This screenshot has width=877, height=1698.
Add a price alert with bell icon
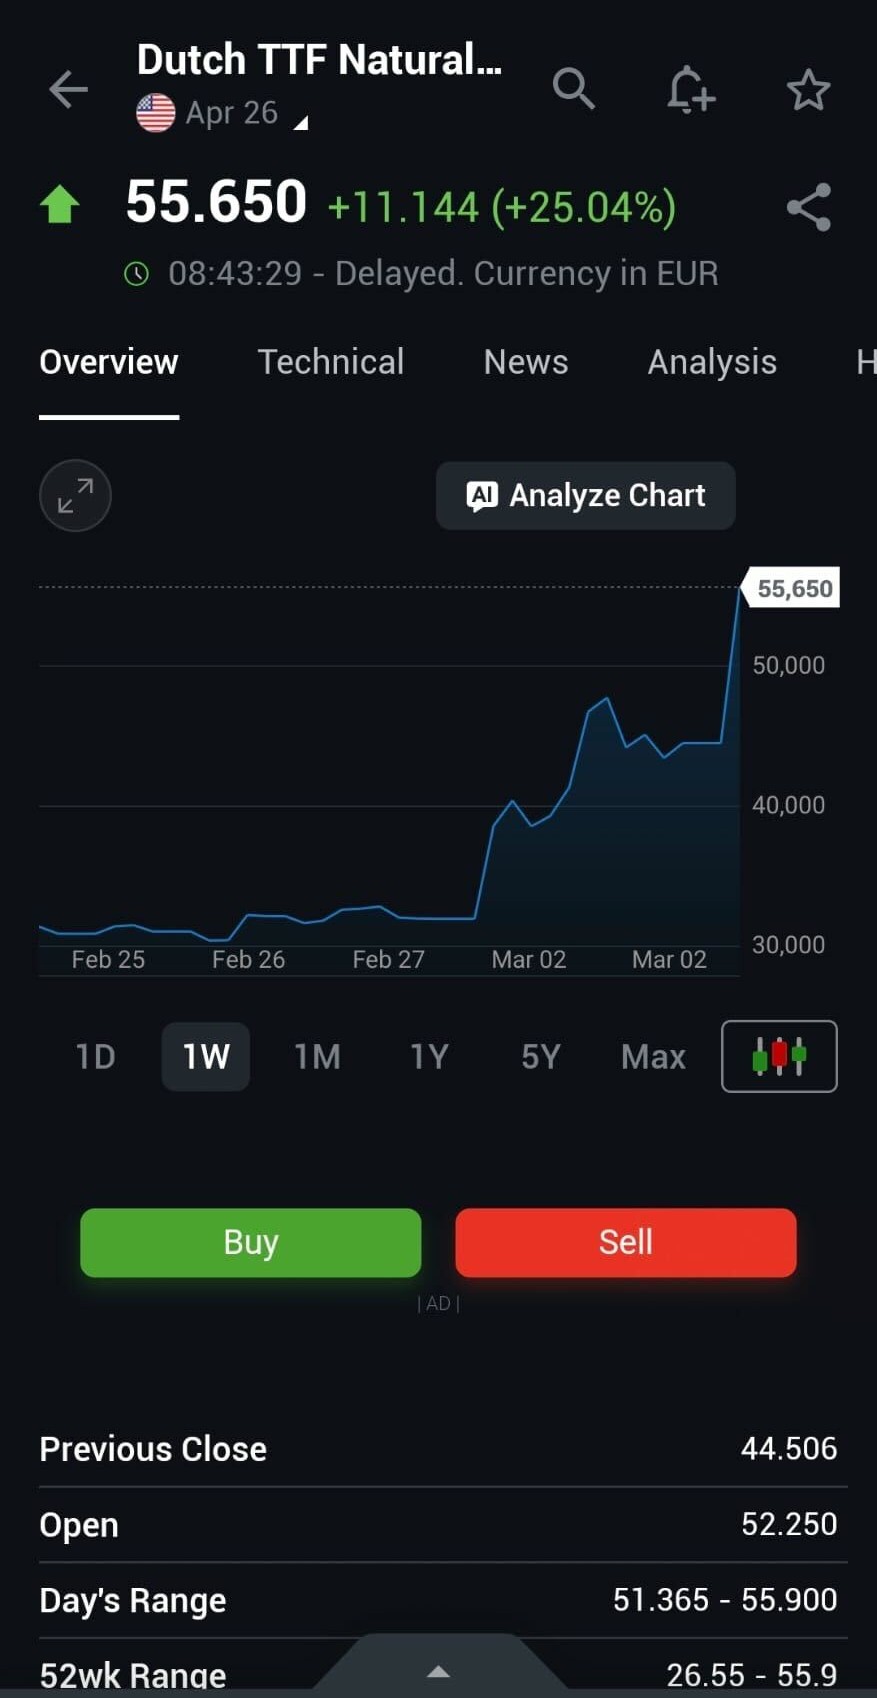(x=690, y=90)
